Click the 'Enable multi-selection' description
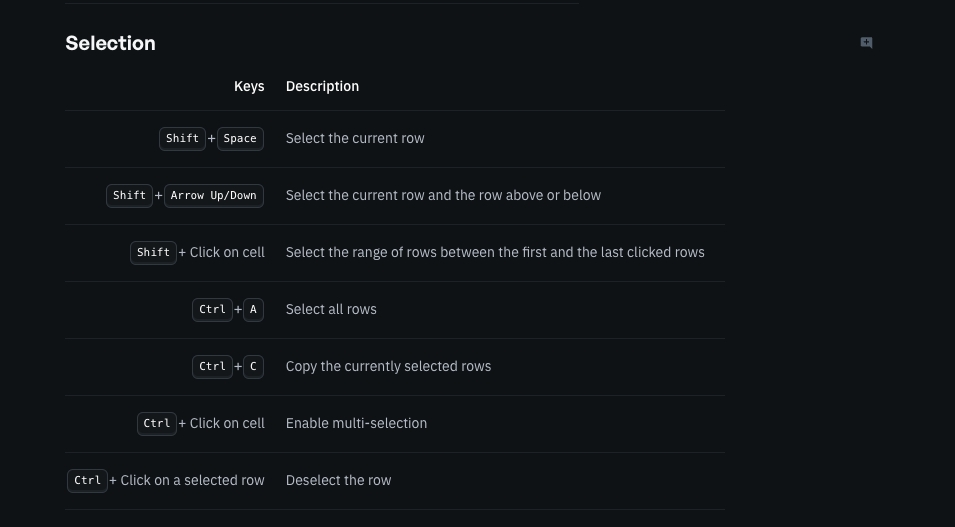This screenshot has width=955, height=527. click(x=356, y=424)
